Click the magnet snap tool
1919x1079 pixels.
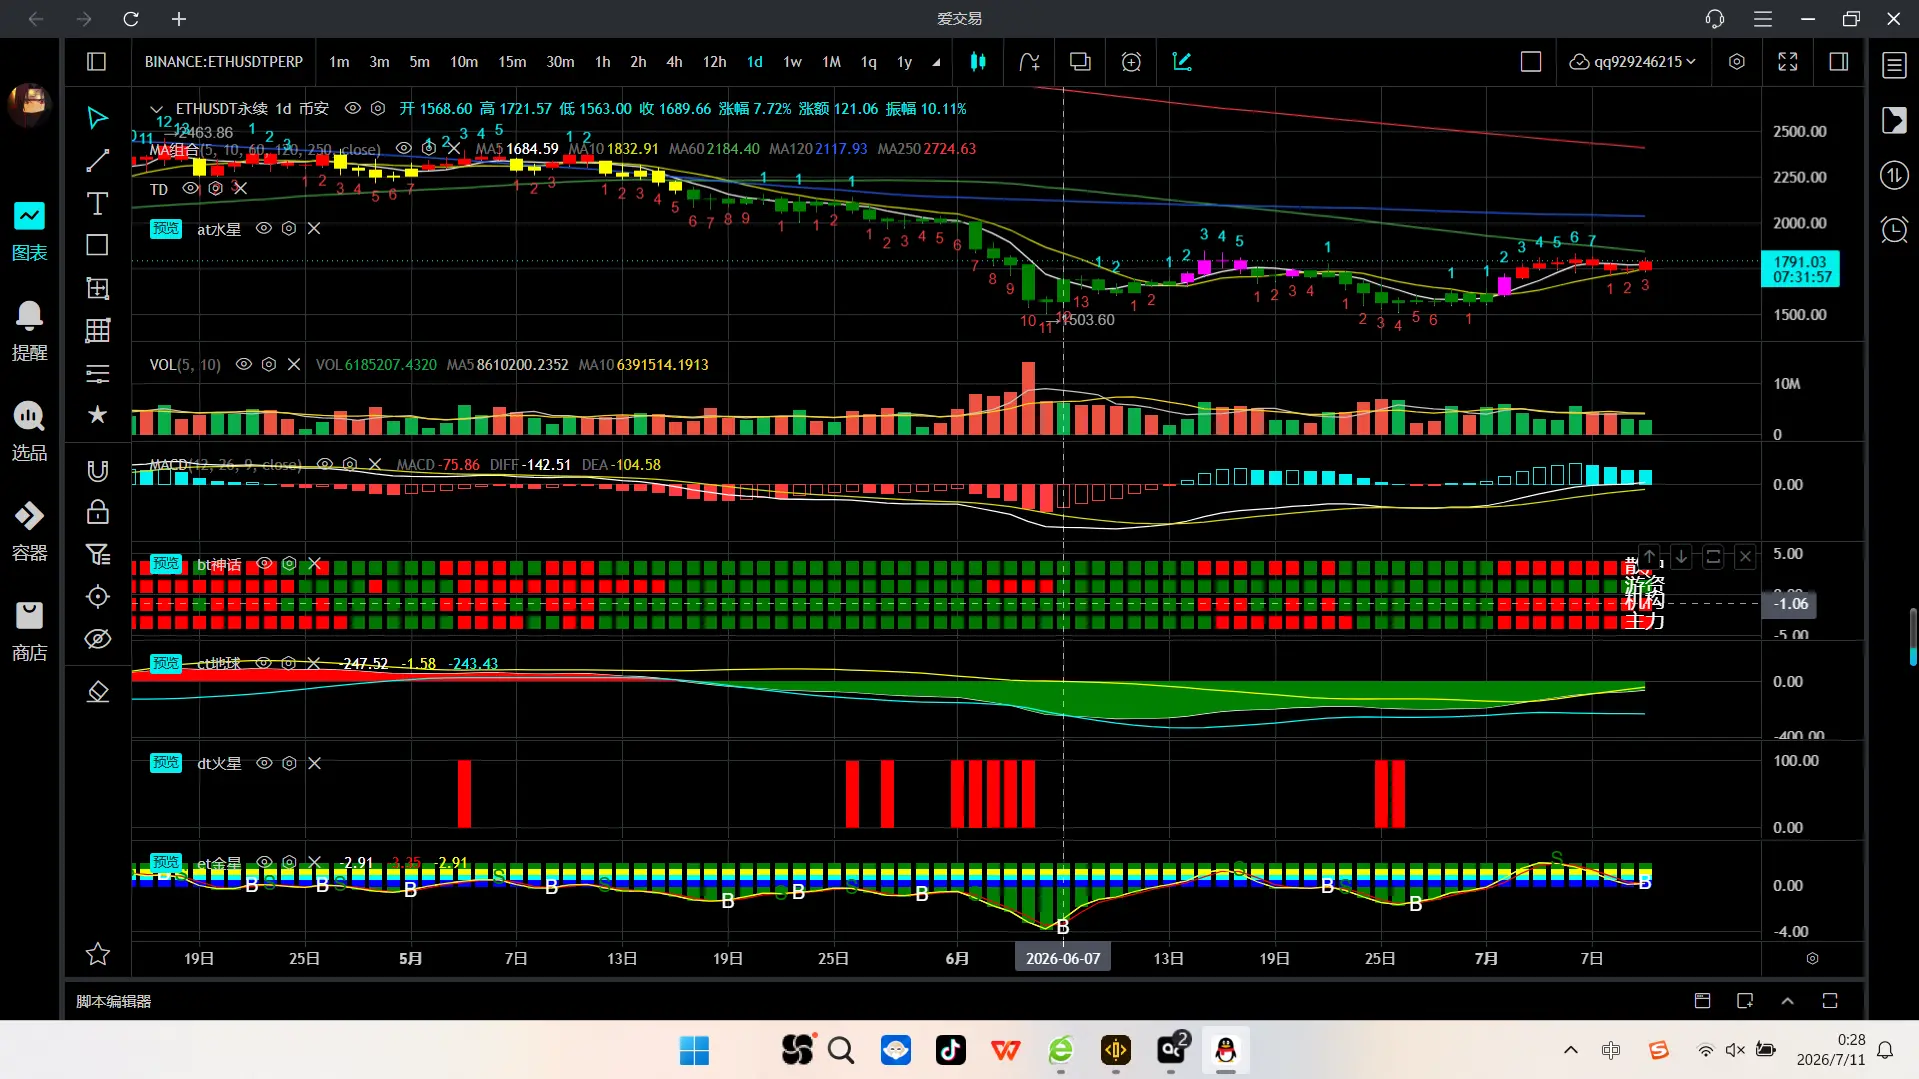pos(97,471)
